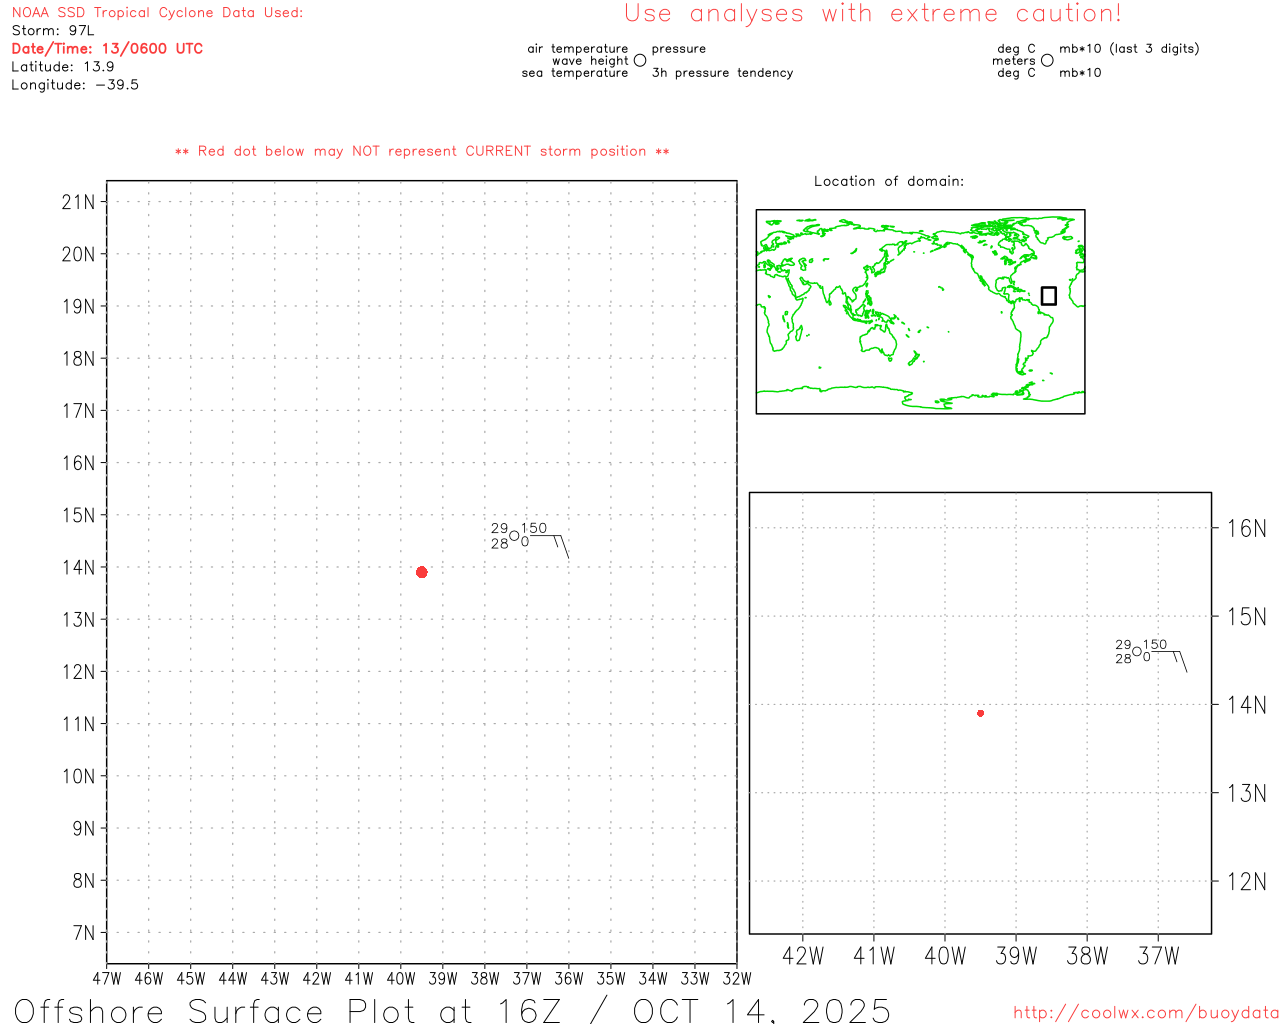
Task: Click air temperature '29' on main map buoy
Action: point(499,528)
